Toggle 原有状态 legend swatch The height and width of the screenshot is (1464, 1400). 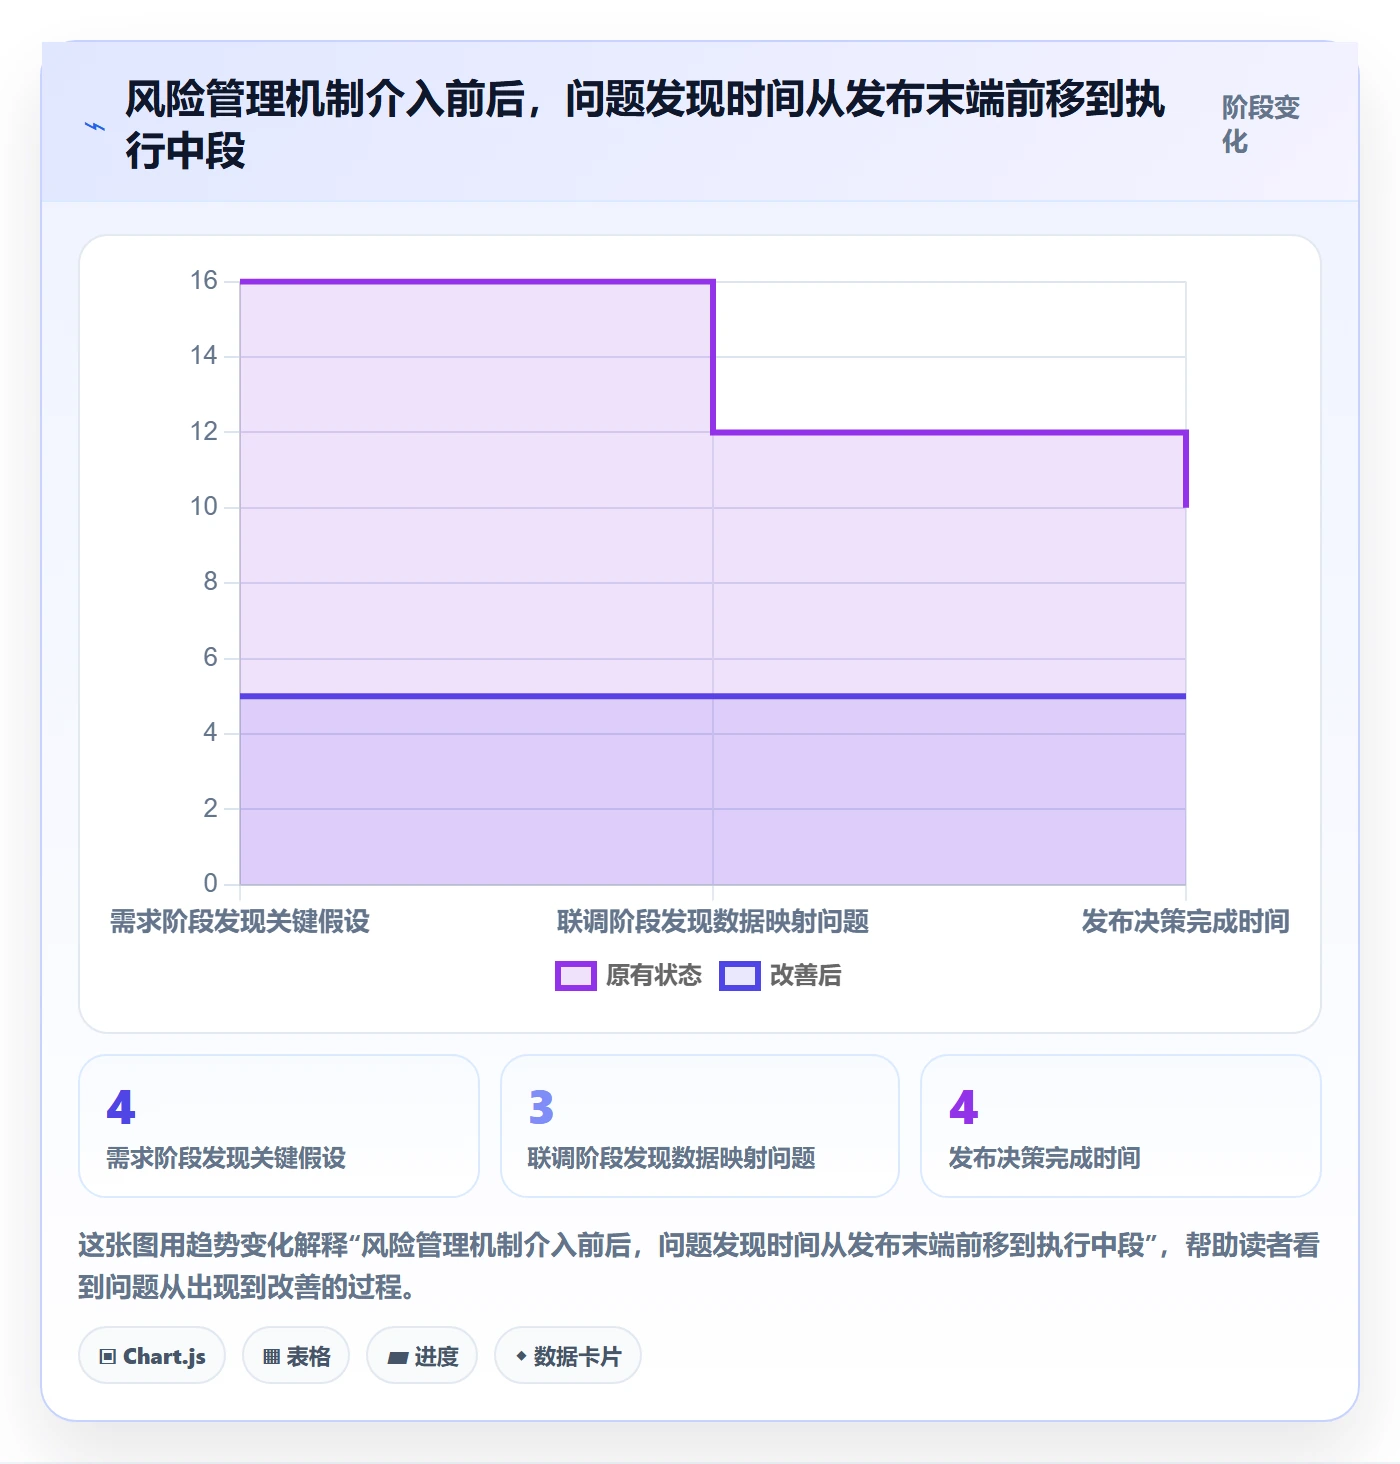pos(576,976)
